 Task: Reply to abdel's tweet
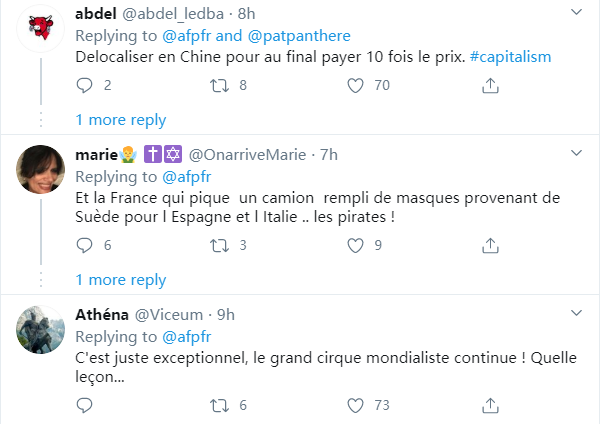pos(83,86)
